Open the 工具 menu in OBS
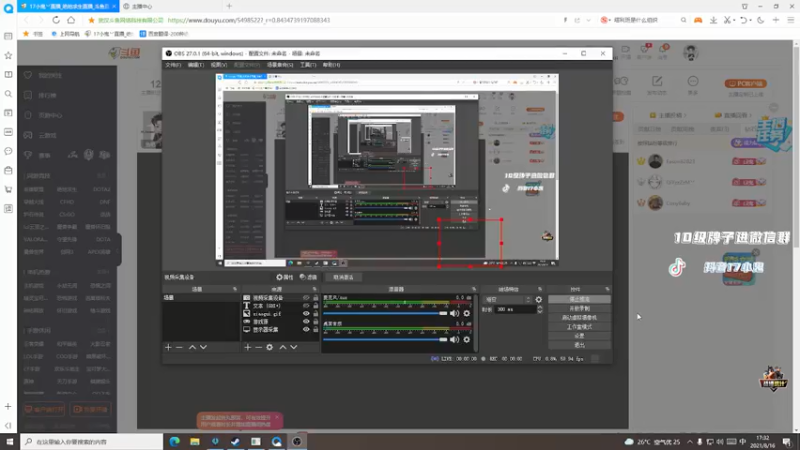Screen dimensions: 800x450 (x=308, y=65)
